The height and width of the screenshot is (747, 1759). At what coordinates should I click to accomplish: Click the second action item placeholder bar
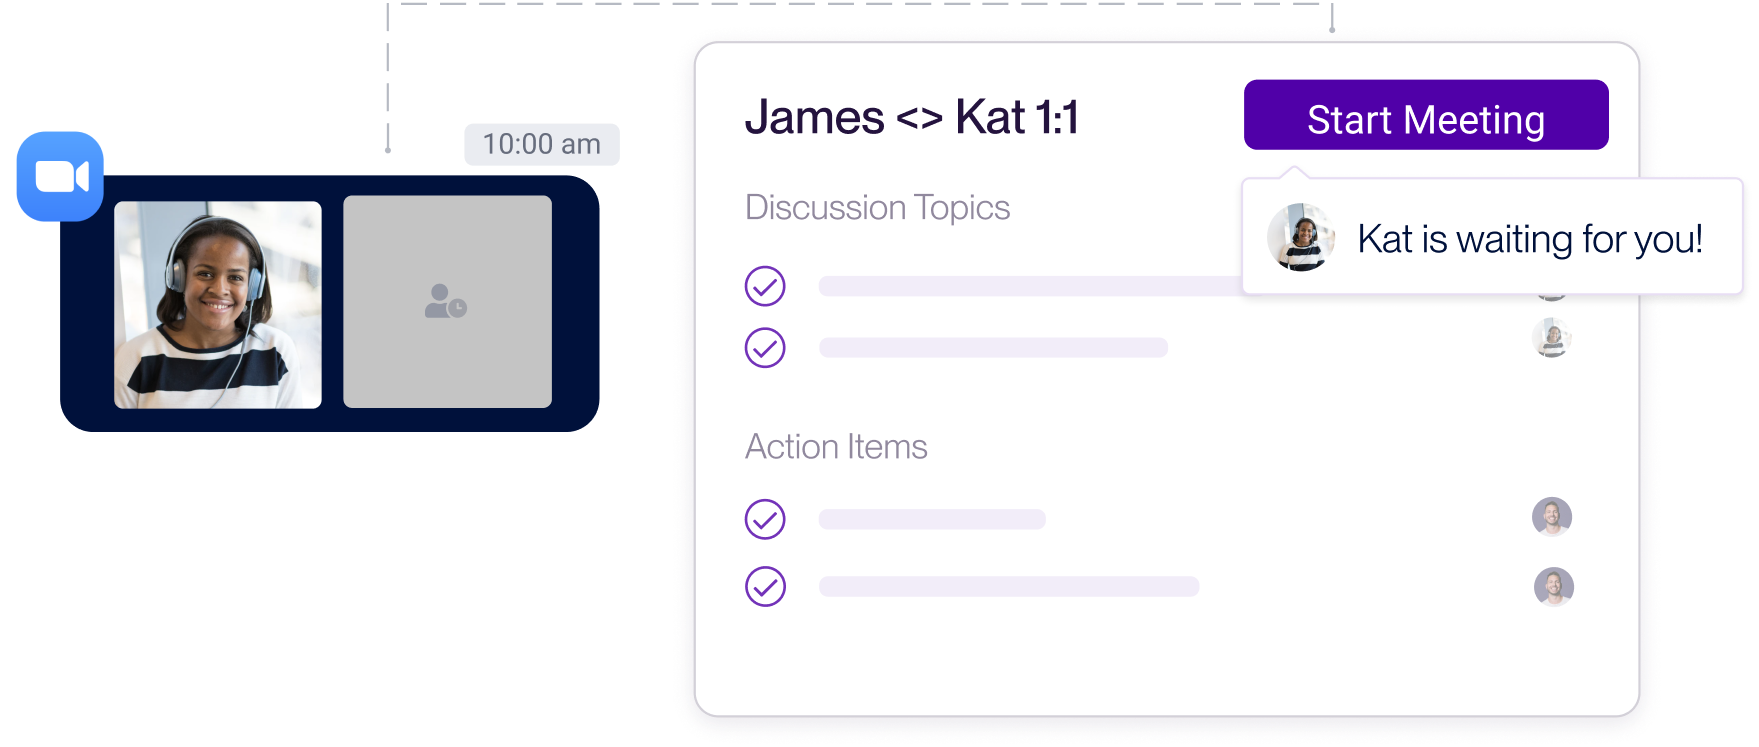[1009, 587]
